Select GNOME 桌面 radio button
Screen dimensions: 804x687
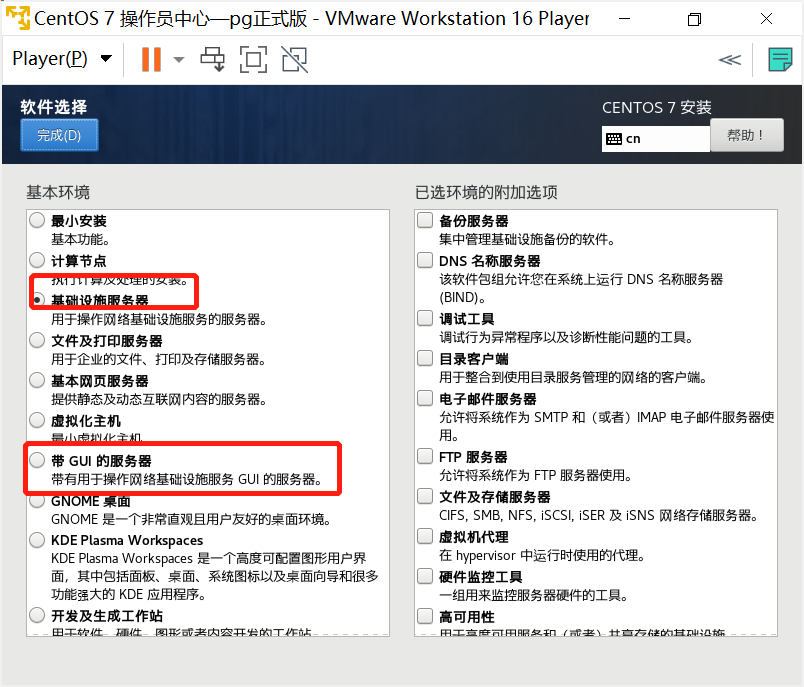point(37,500)
